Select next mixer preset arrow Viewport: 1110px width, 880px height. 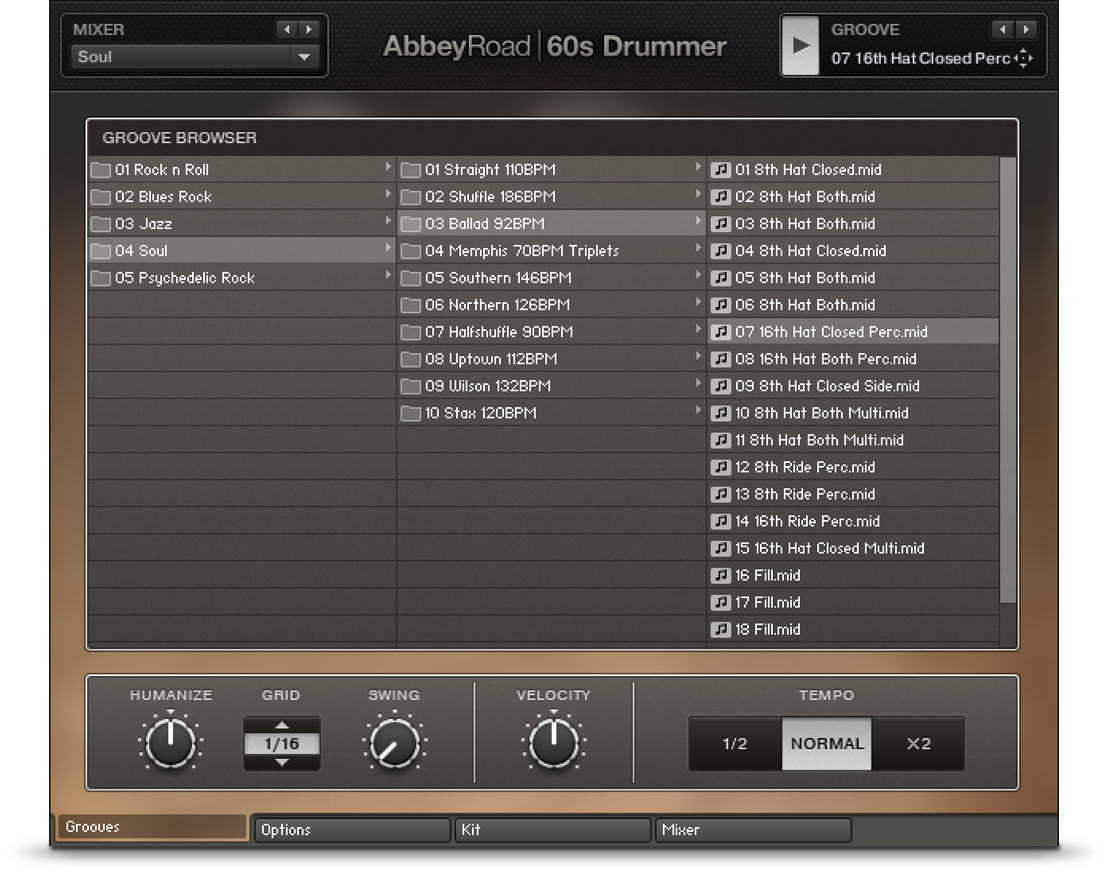308,29
